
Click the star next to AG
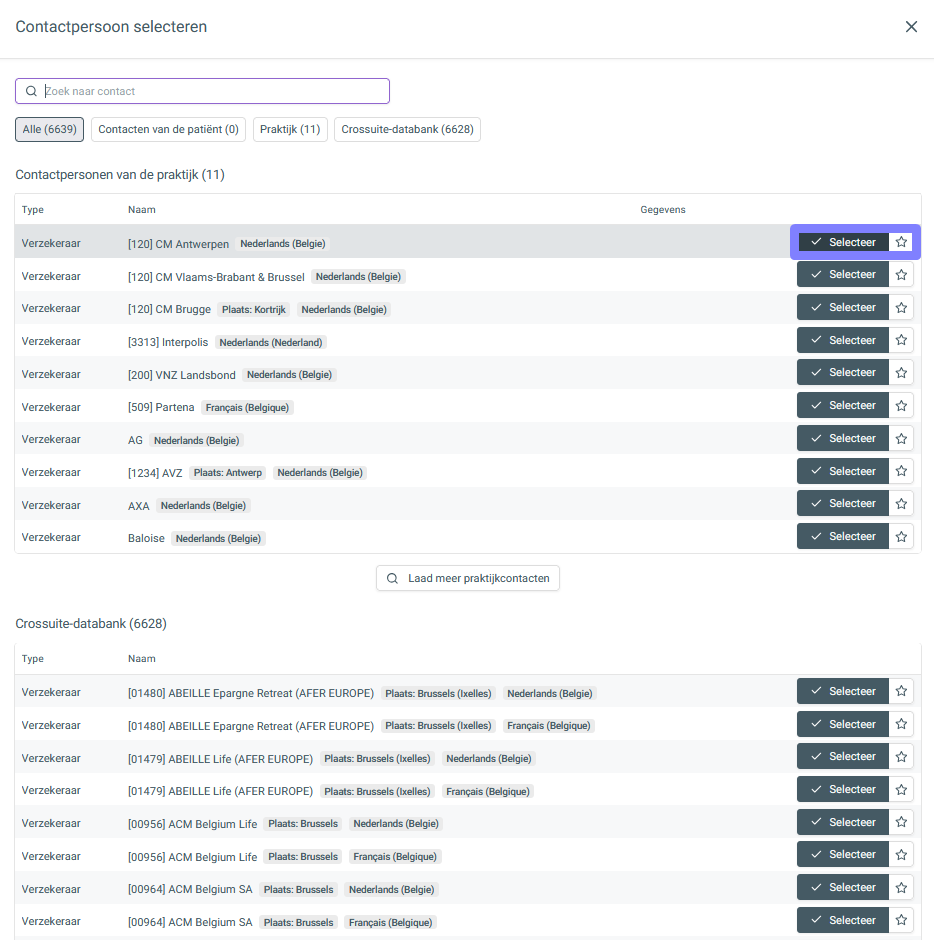point(901,438)
